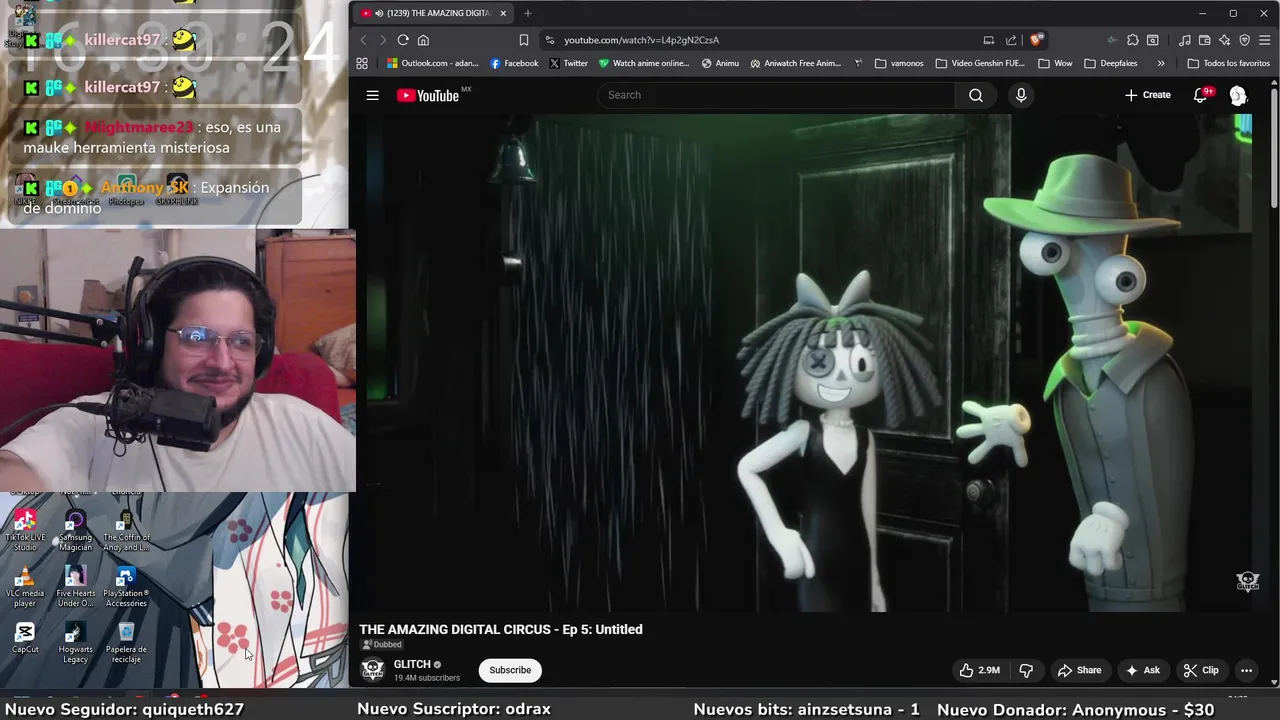The height and width of the screenshot is (720, 1280).
Task: Click the Clip button under the video
Action: pyautogui.click(x=1201, y=670)
